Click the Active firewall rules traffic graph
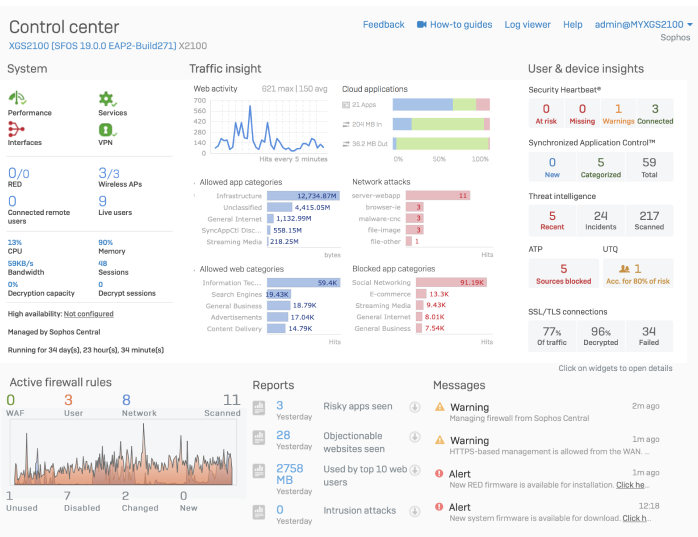The height and width of the screenshot is (537, 698). pyautogui.click(x=123, y=452)
